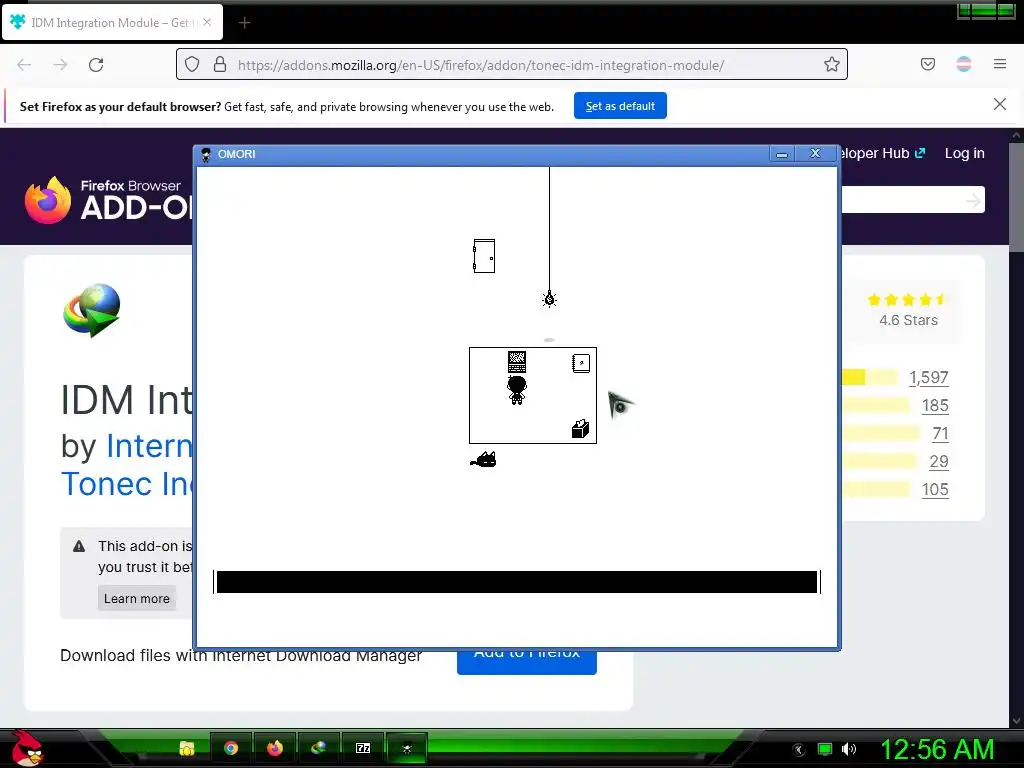Click the site padlock security icon
1024x768 pixels.
pos(220,64)
